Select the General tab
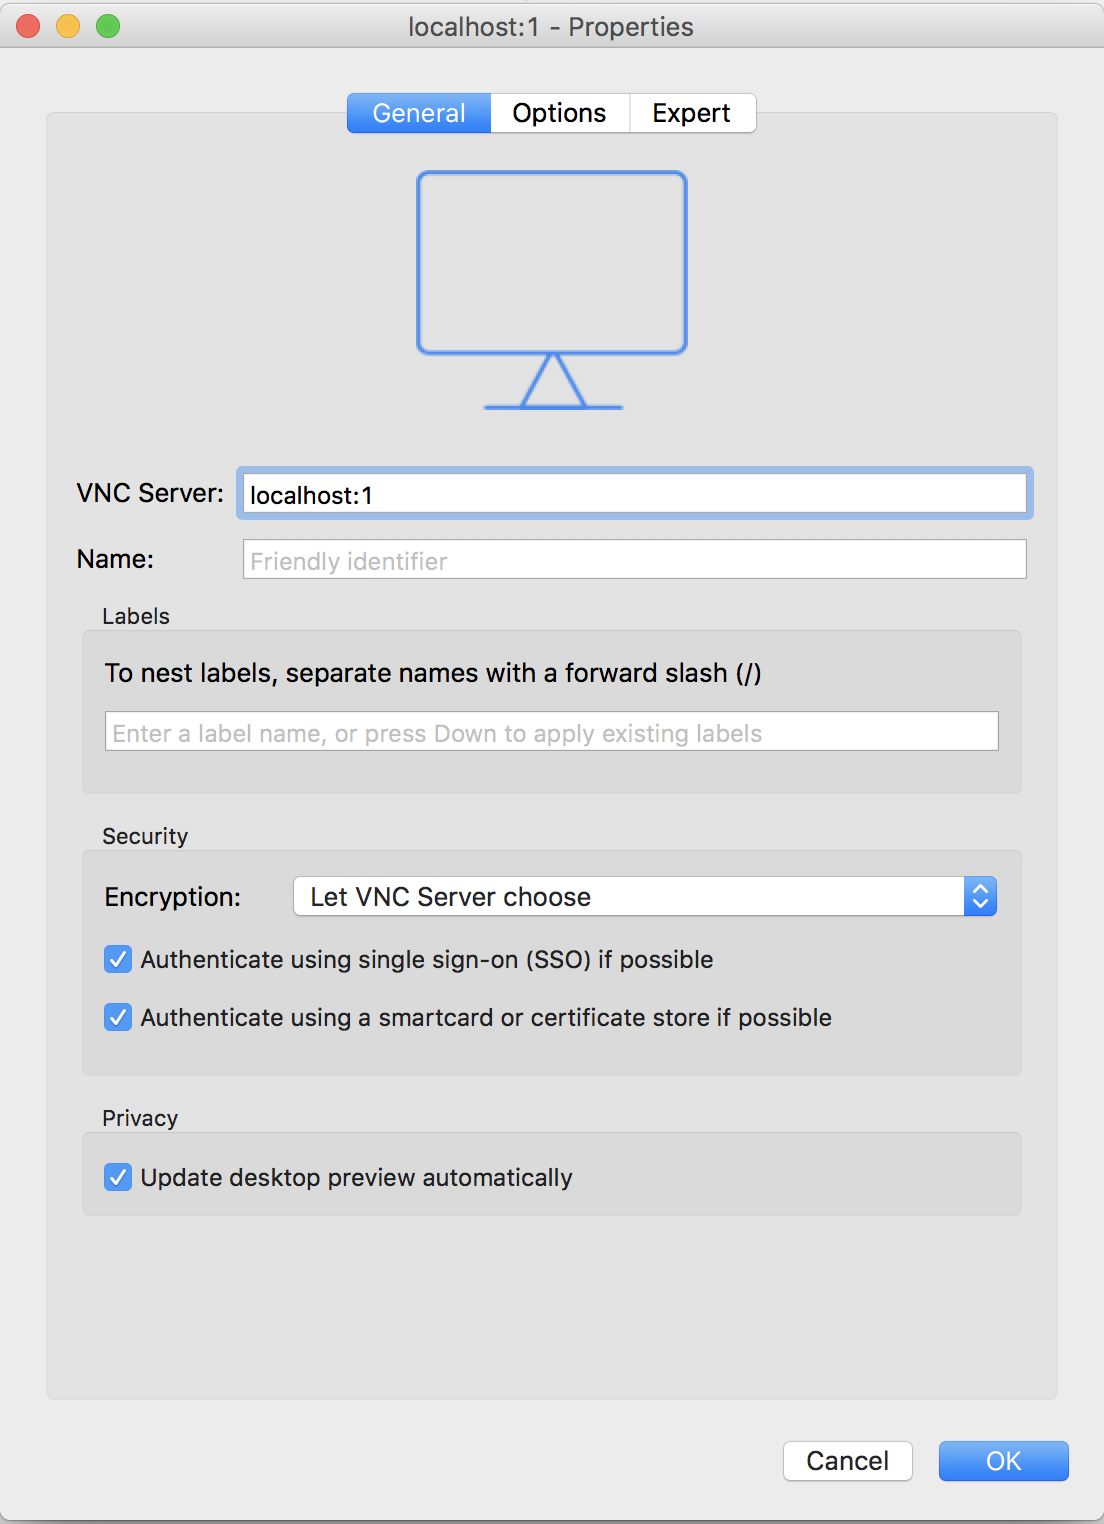Image resolution: width=1104 pixels, height=1524 pixels. point(419,113)
